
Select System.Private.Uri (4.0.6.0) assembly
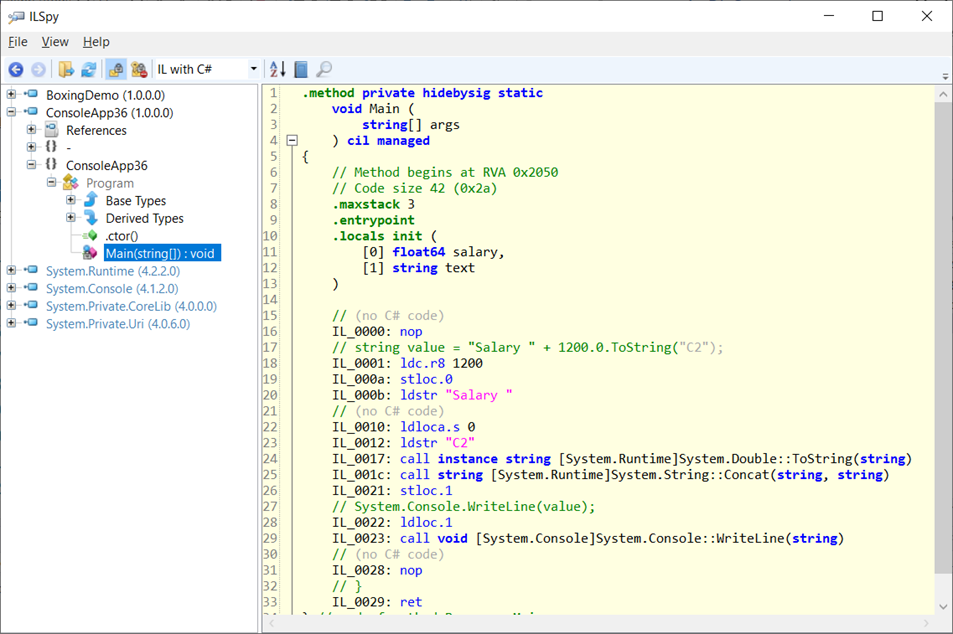(118, 324)
